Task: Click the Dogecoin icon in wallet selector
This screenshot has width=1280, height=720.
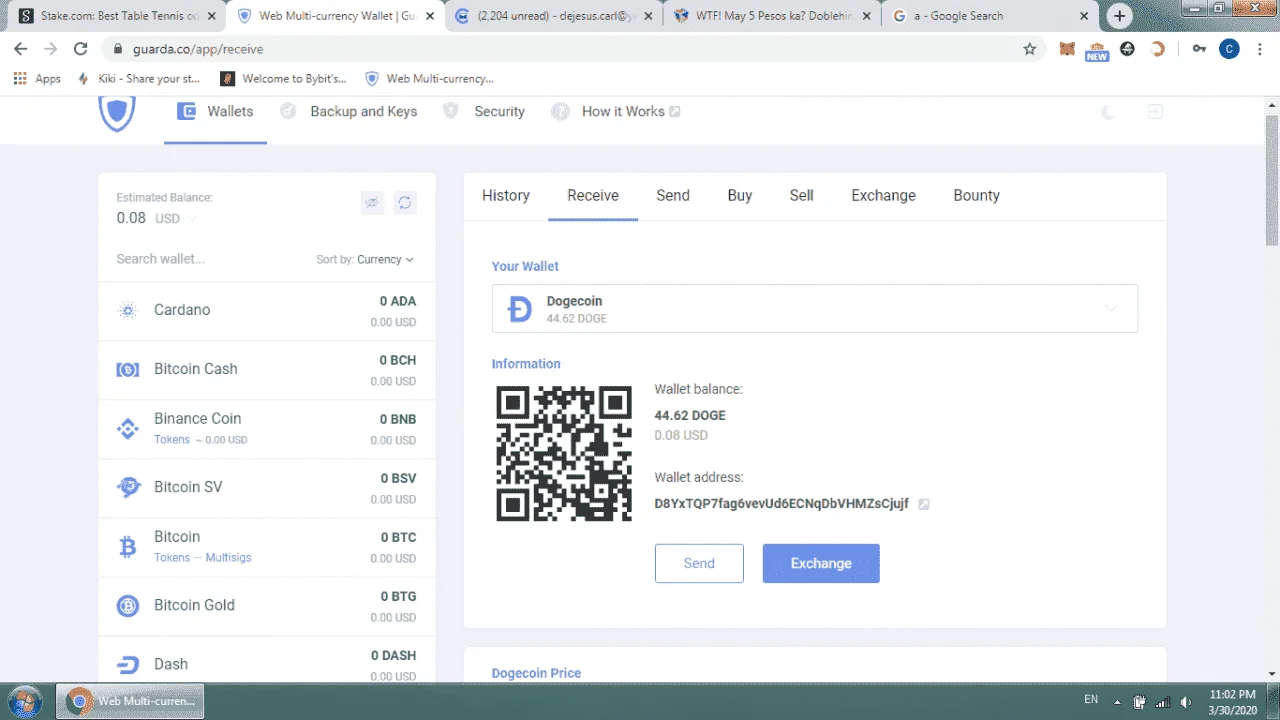Action: (x=520, y=309)
